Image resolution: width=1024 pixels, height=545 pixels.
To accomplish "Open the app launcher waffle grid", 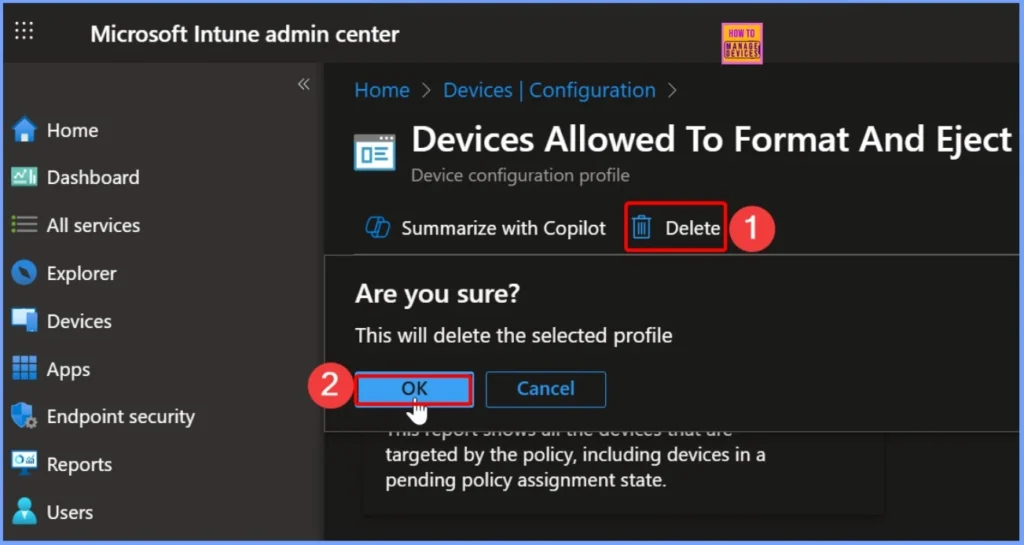I will pyautogui.click(x=24, y=31).
